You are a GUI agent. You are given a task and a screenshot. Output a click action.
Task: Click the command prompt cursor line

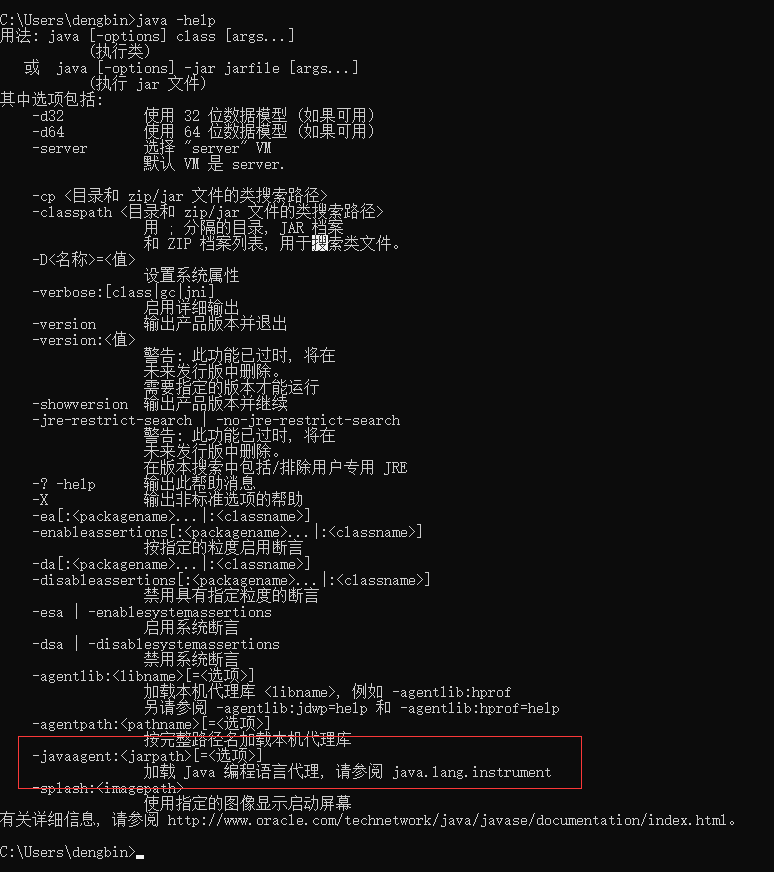[x=72, y=852]
